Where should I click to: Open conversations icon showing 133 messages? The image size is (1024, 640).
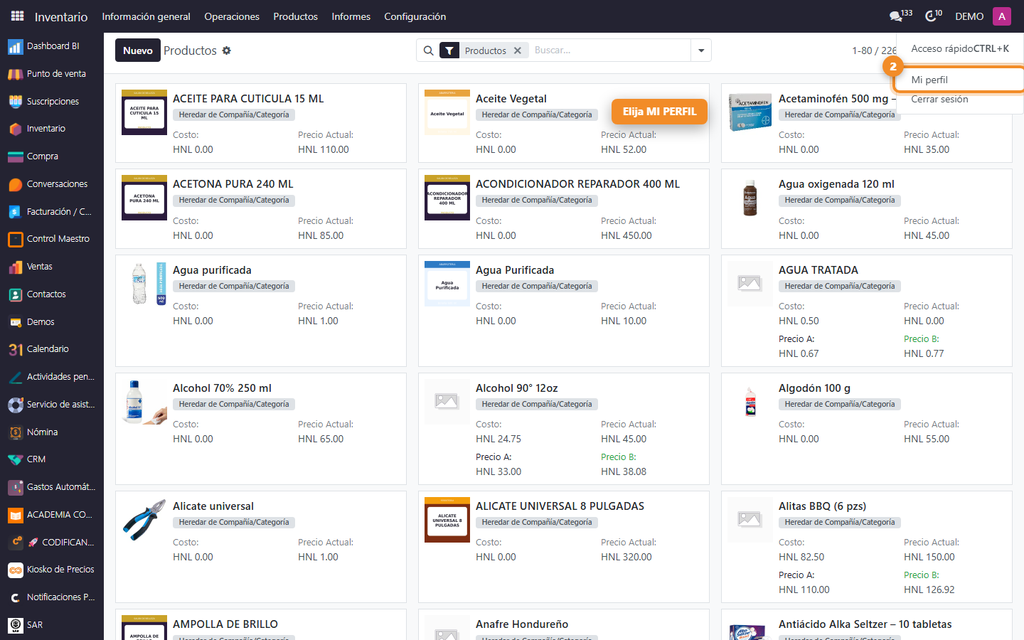tap(901, 16)
